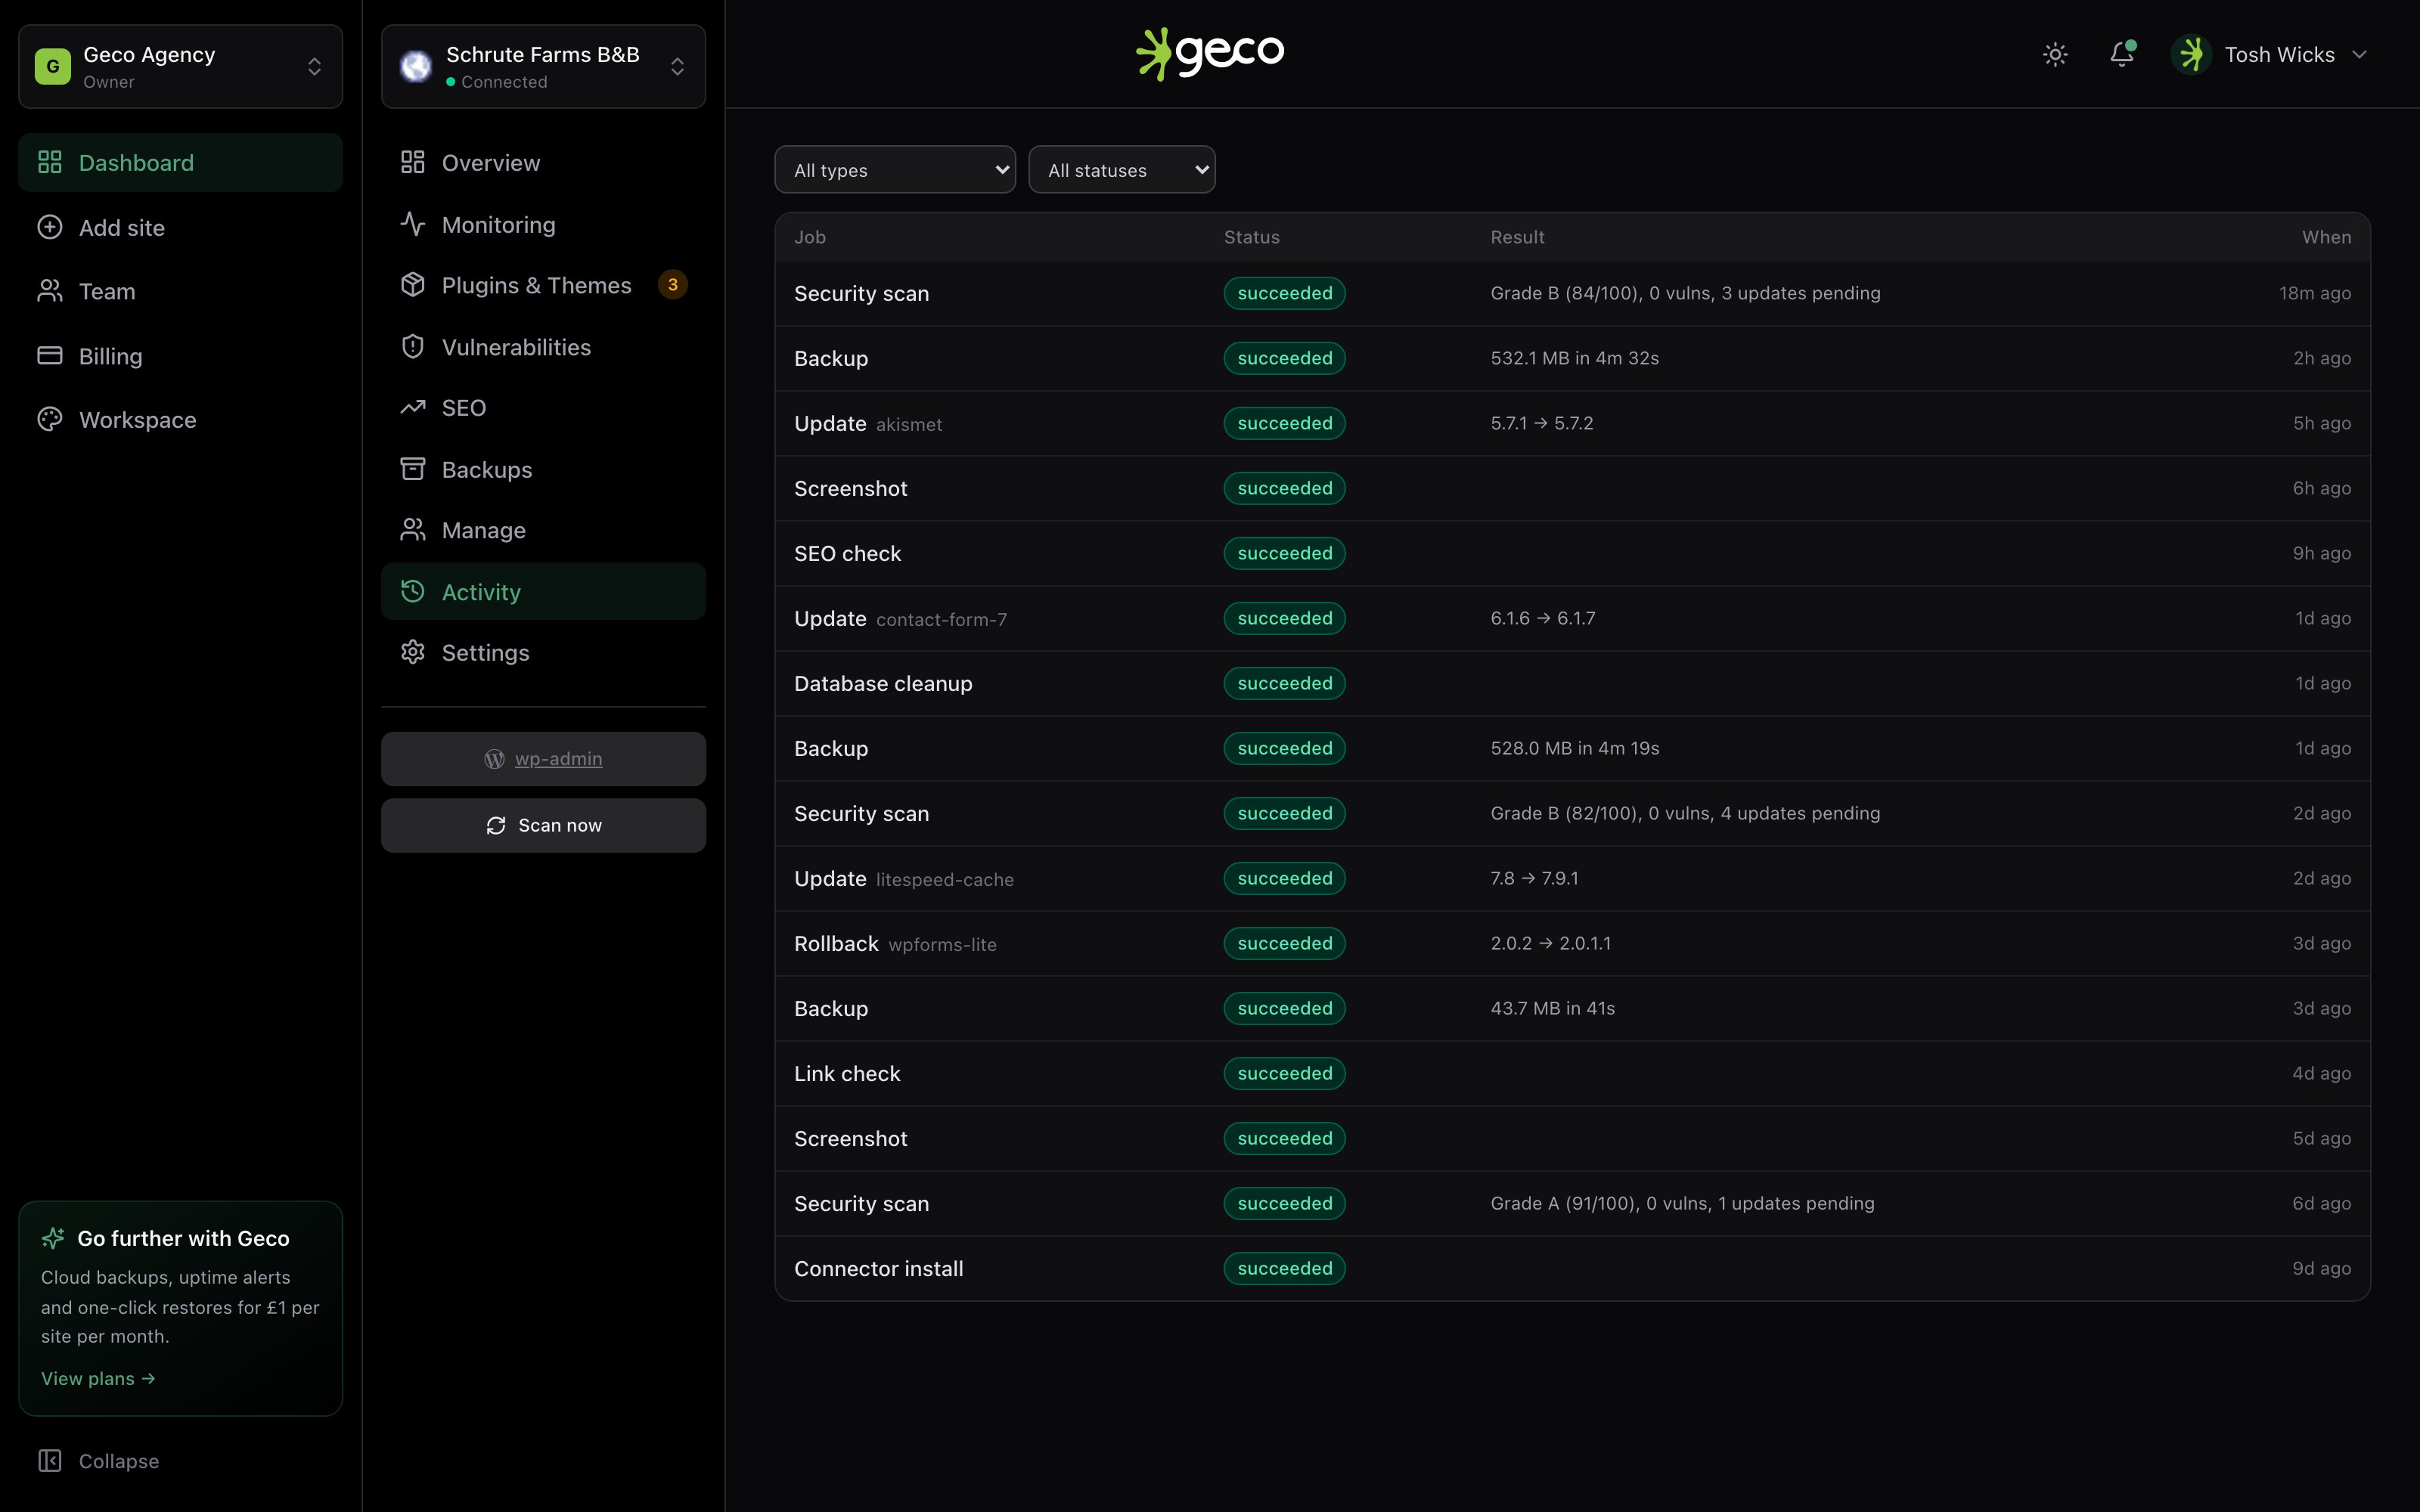Click the Dashboard grid icon

pyautogui.click(x=50, y=162)
